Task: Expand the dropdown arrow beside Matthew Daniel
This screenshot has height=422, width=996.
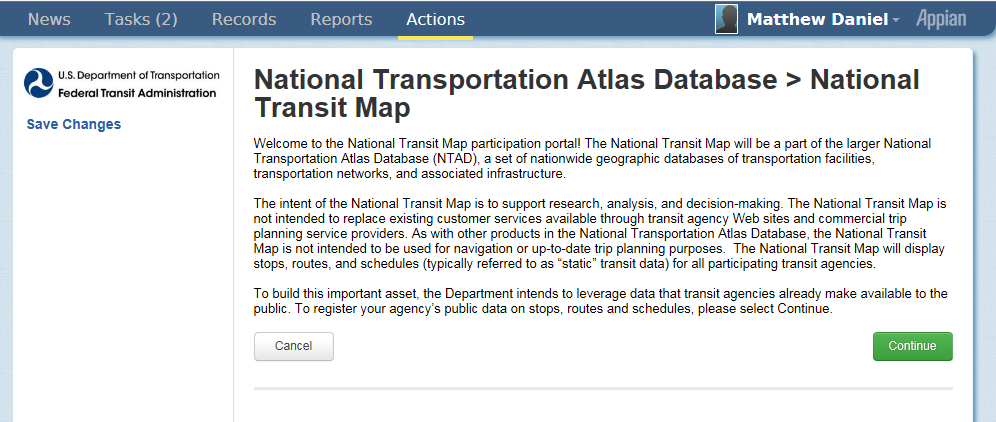Action: 896,21
